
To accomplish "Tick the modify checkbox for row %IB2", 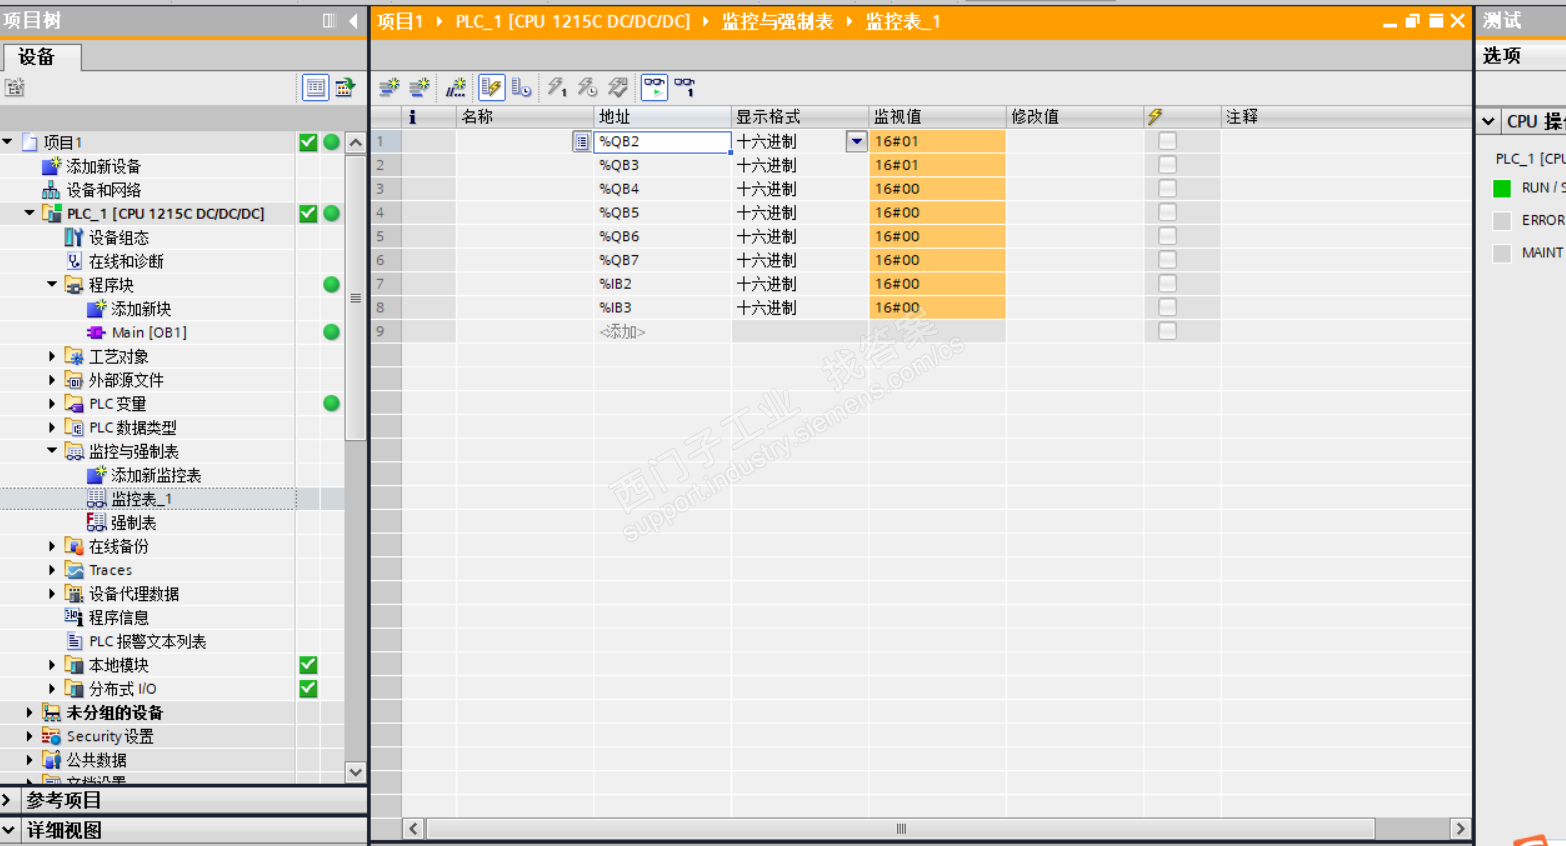I will (x=1167, y=284).
